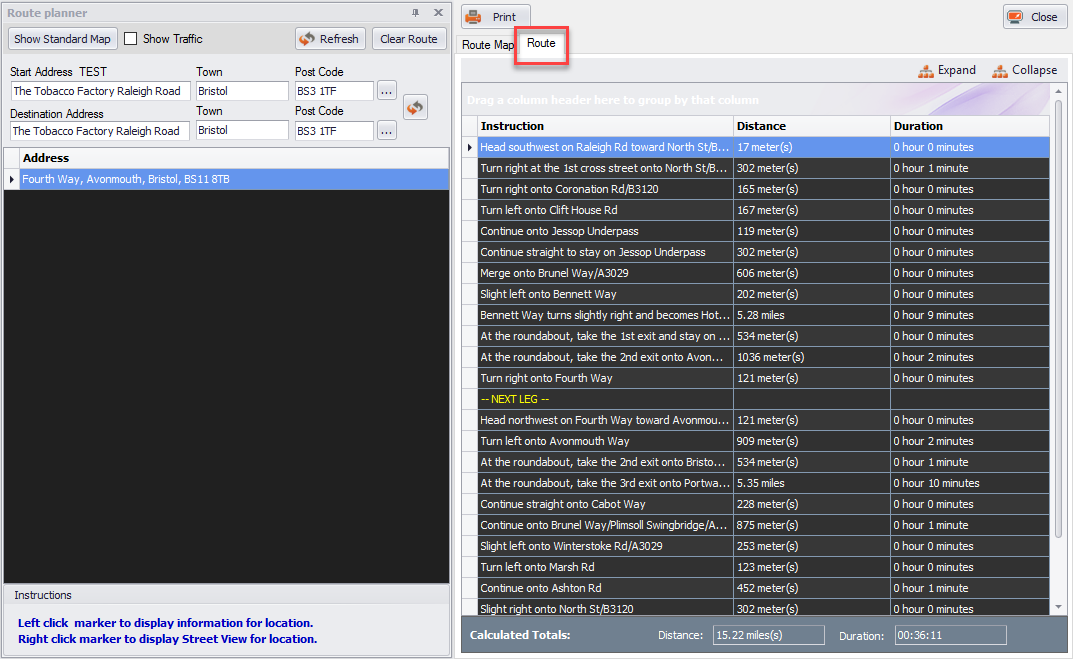Open start address lookup ellipsis button
The width and height of the screenshot is (1073, 659).
coord(387,91)
